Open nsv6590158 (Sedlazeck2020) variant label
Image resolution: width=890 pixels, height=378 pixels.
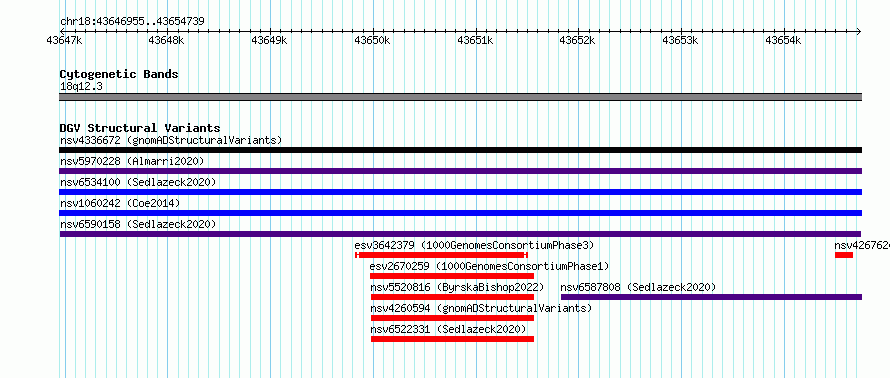point(138,224)
